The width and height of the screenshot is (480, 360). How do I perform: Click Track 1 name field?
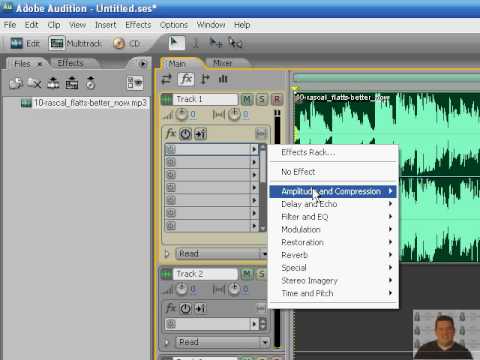[205, 99]
